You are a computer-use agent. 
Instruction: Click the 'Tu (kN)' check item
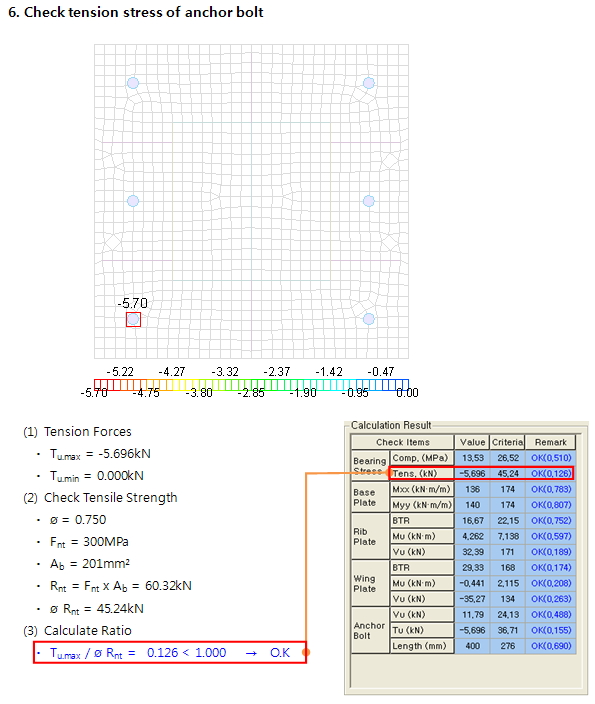(x=421, y=630)
